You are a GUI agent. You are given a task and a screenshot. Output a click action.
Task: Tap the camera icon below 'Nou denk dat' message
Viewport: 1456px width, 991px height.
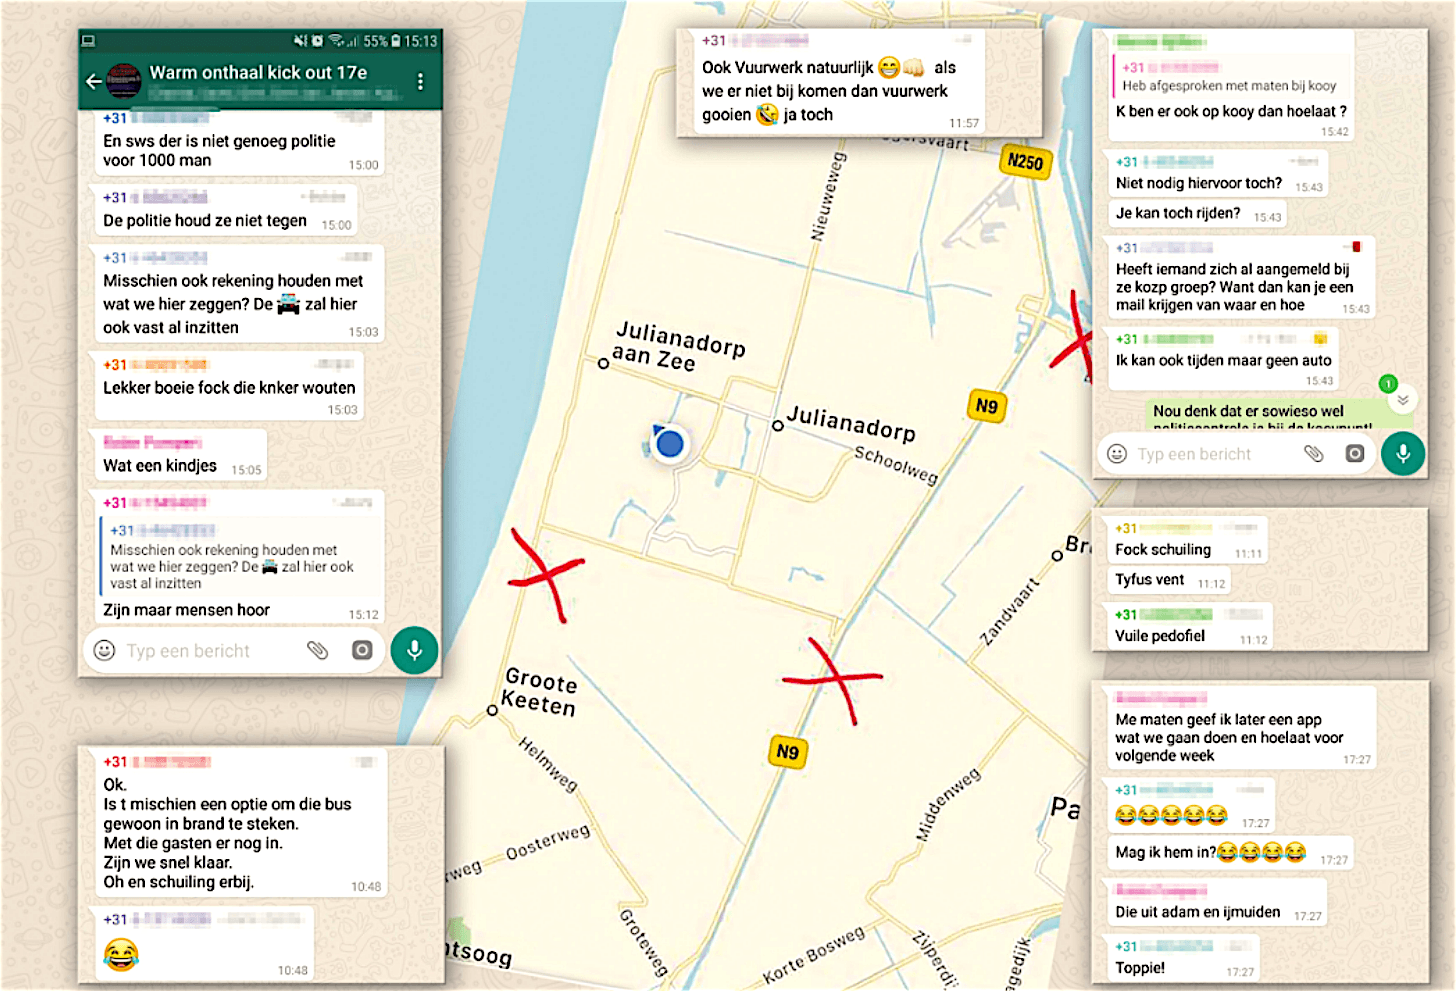click(x=1354, y=454)
